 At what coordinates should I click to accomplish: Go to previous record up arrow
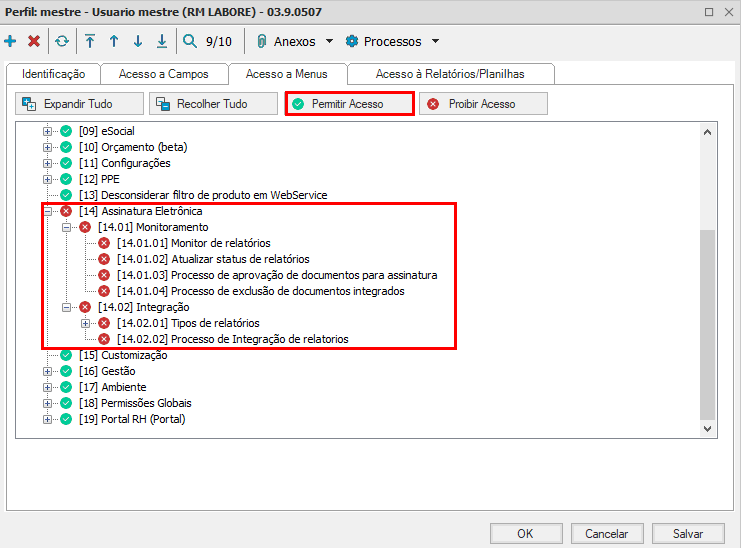(x=114, y=41)
